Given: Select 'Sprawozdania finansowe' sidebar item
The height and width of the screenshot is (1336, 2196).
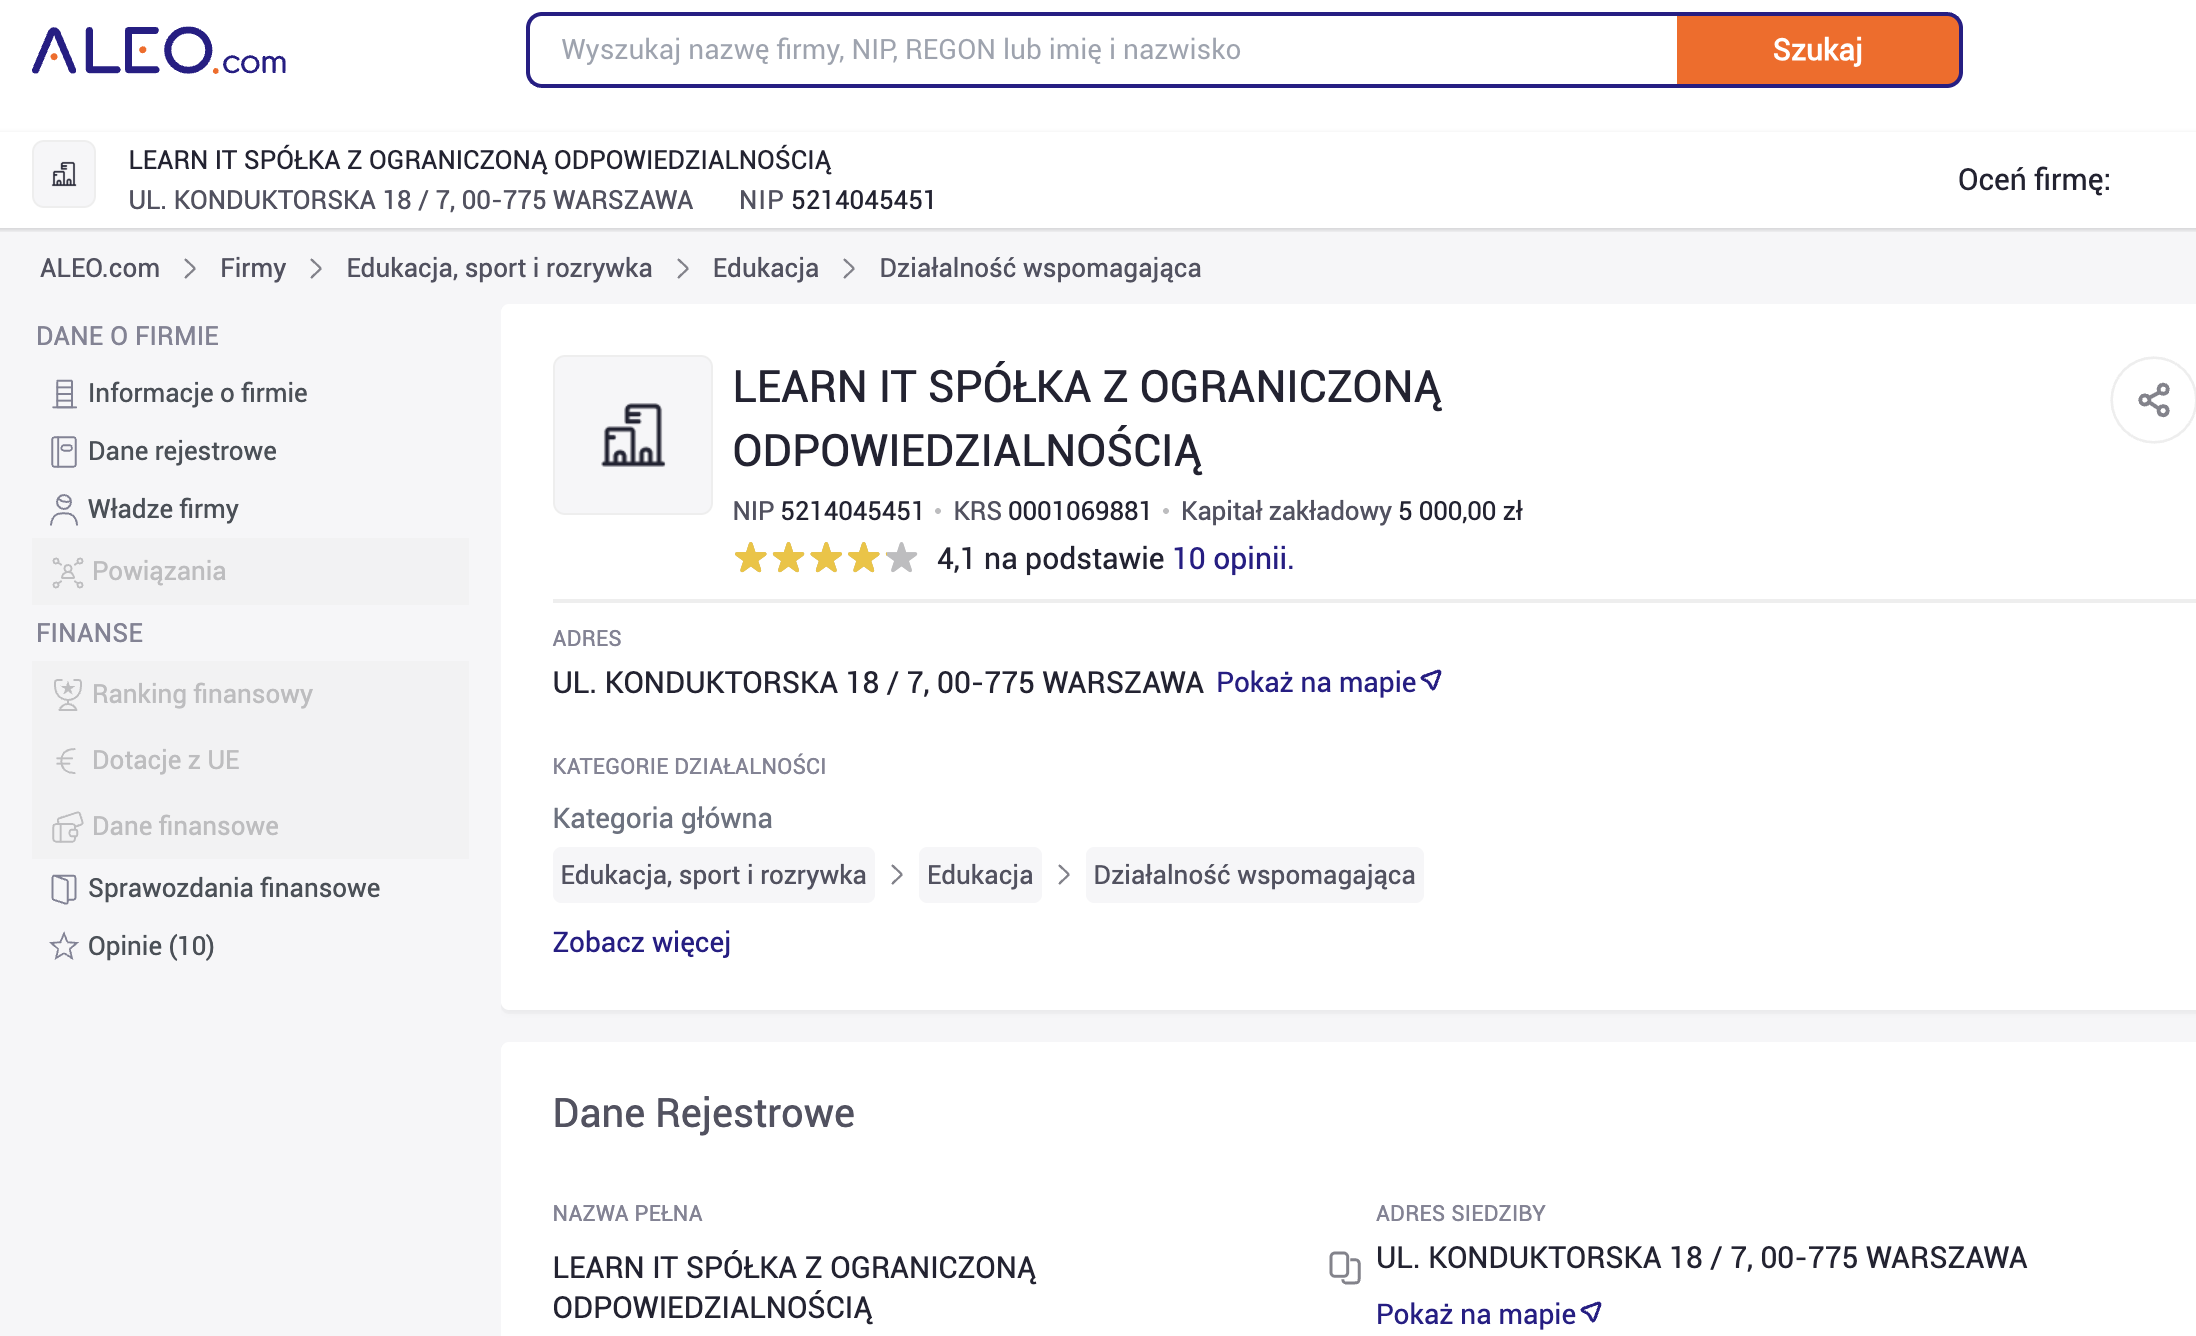Looking at the screenshot, I should coord(233,888).
